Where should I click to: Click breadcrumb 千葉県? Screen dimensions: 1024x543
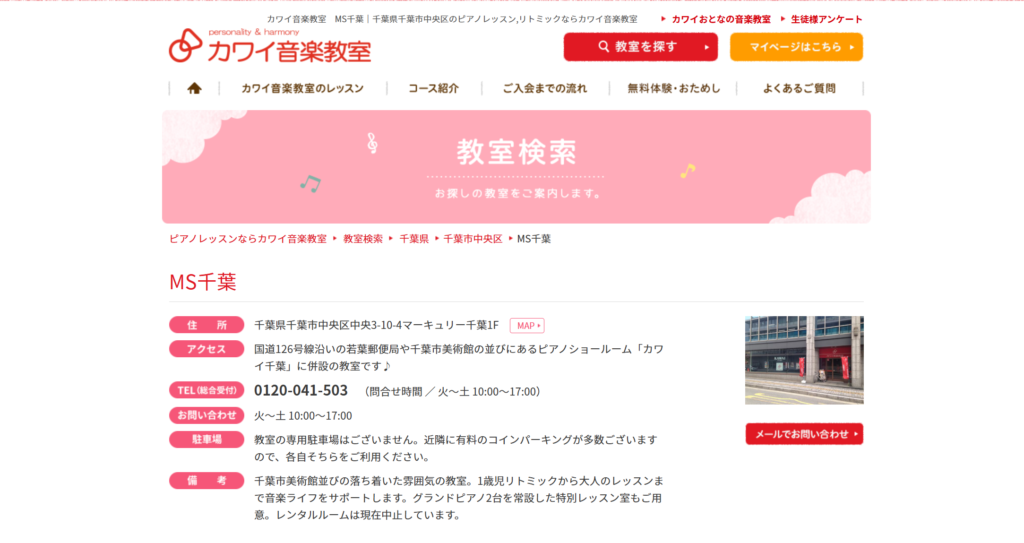(414, 239)
